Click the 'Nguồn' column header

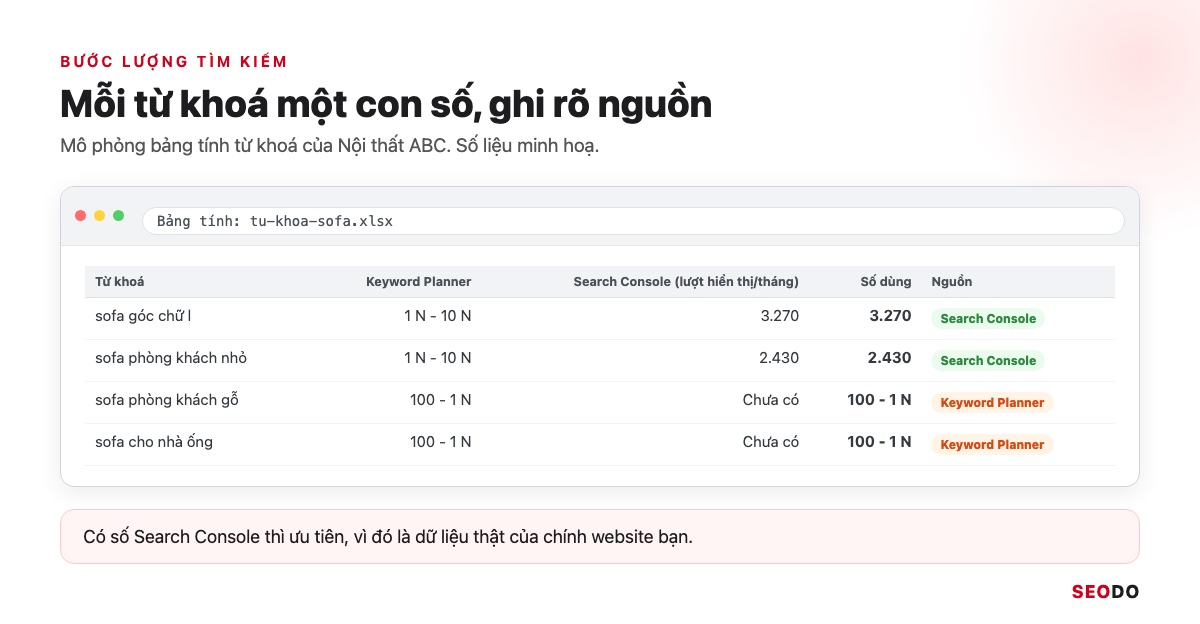[x=951, y=282]
